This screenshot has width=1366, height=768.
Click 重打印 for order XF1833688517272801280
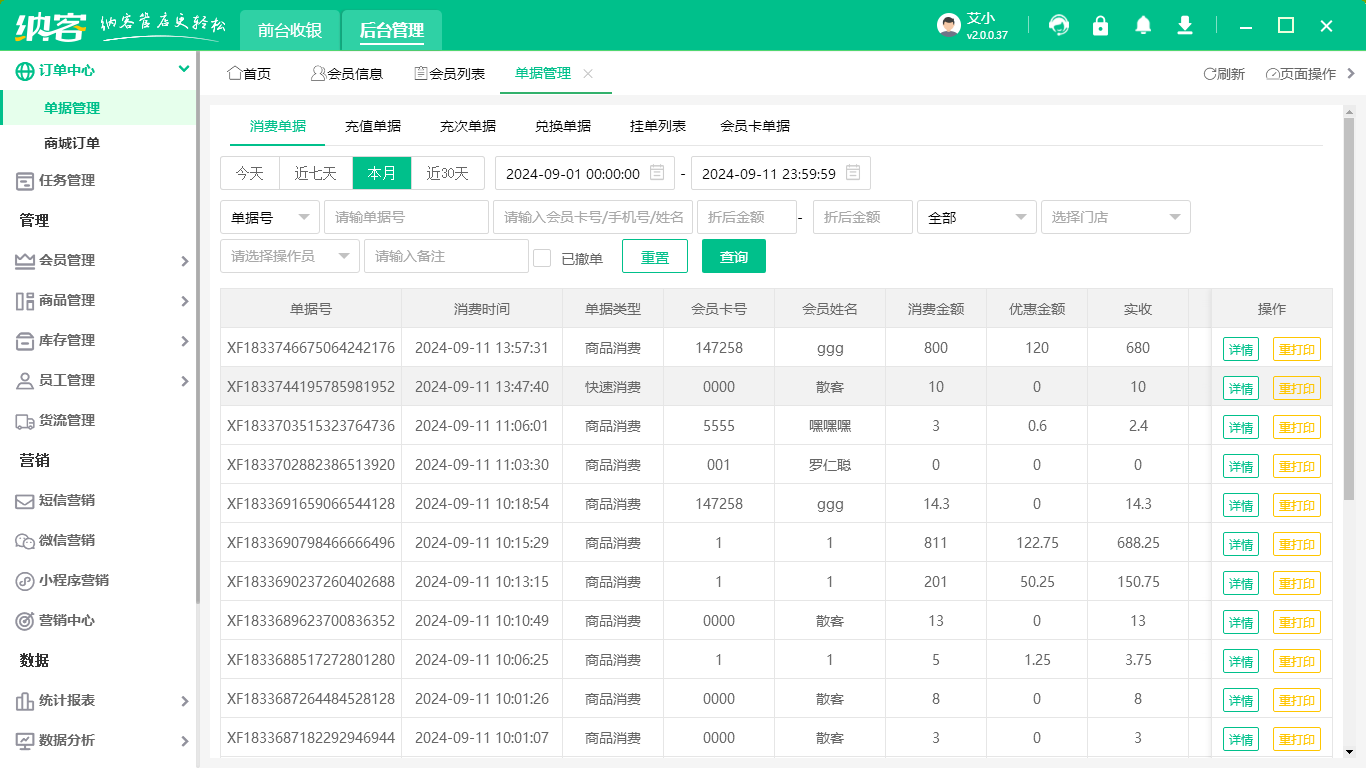[1297, 661]
